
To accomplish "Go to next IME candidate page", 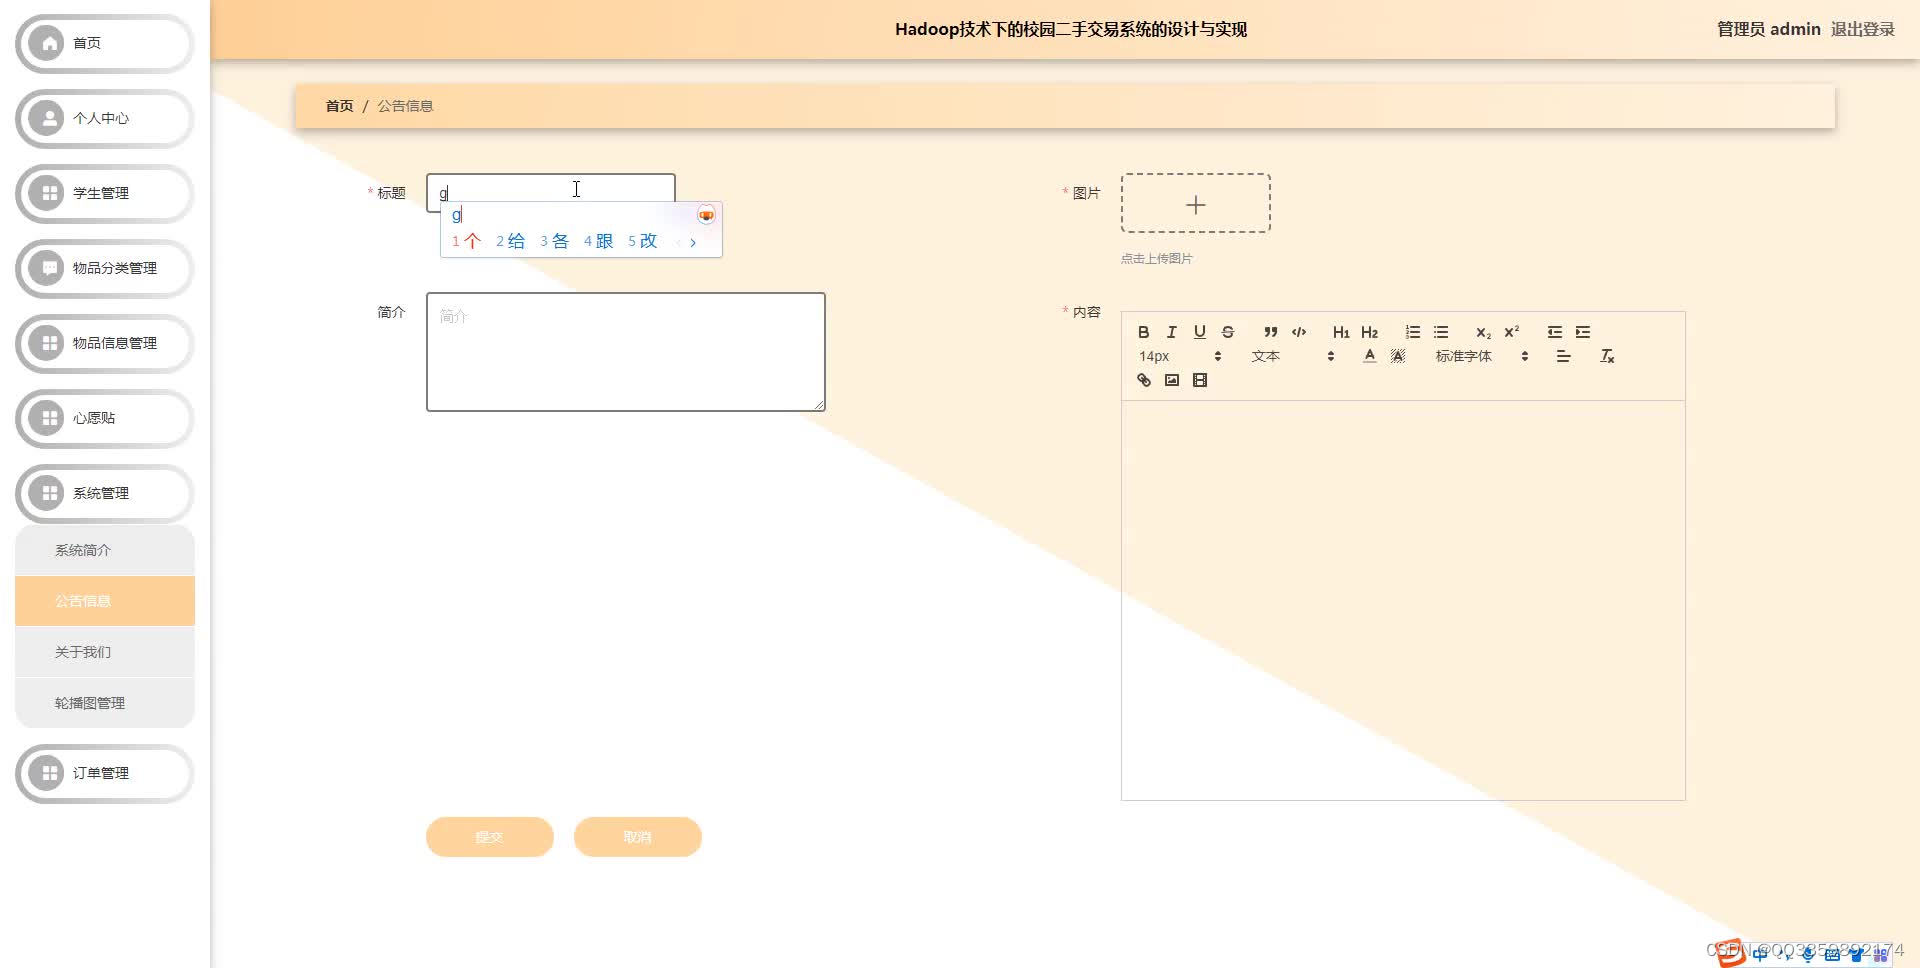I will (693, 242).
